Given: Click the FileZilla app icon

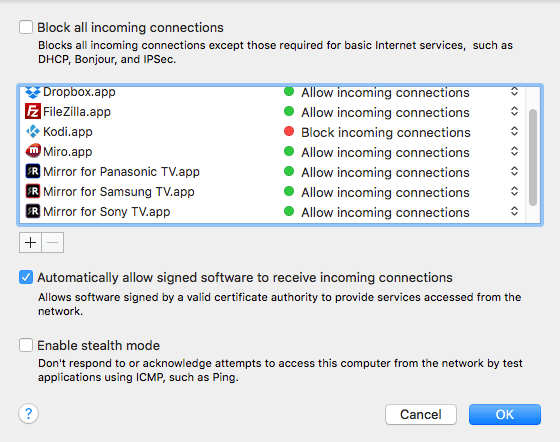Looking at the screenshot, I should point(33,111).
